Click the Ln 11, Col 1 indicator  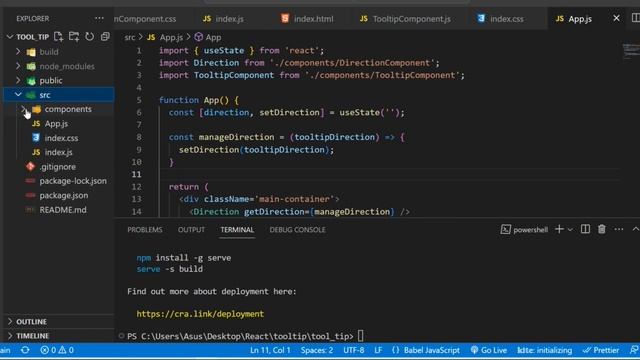[270, 350]
